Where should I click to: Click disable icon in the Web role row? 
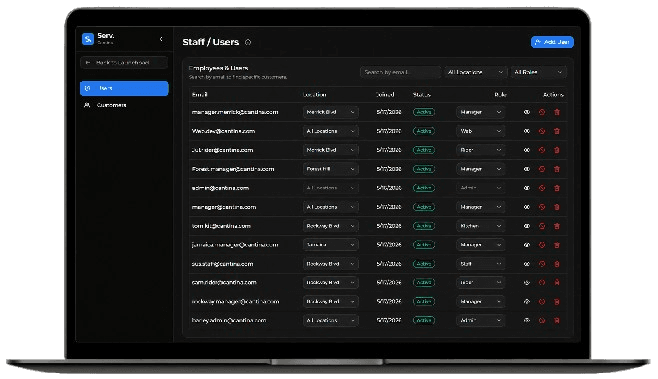(542, 131)
